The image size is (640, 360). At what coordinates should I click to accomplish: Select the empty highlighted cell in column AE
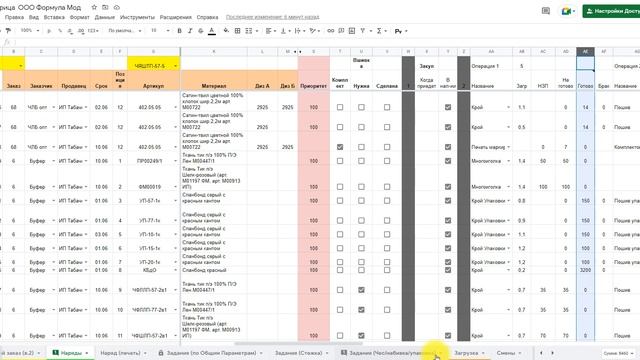coord(585,63)
